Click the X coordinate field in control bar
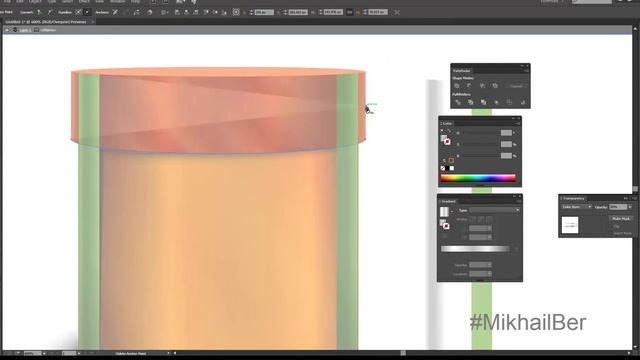This screenshot has width=640, height=360. click(264, 12)
